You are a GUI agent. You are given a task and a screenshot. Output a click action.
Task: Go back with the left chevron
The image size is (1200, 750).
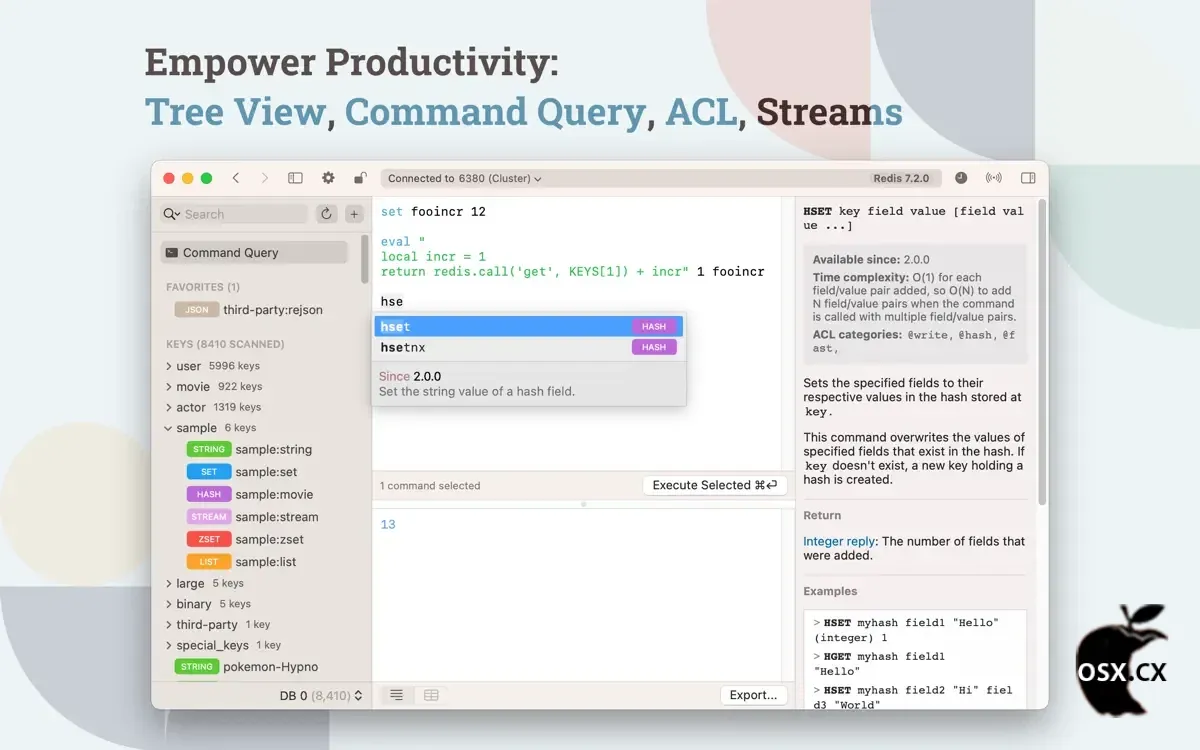coord(236,178)
